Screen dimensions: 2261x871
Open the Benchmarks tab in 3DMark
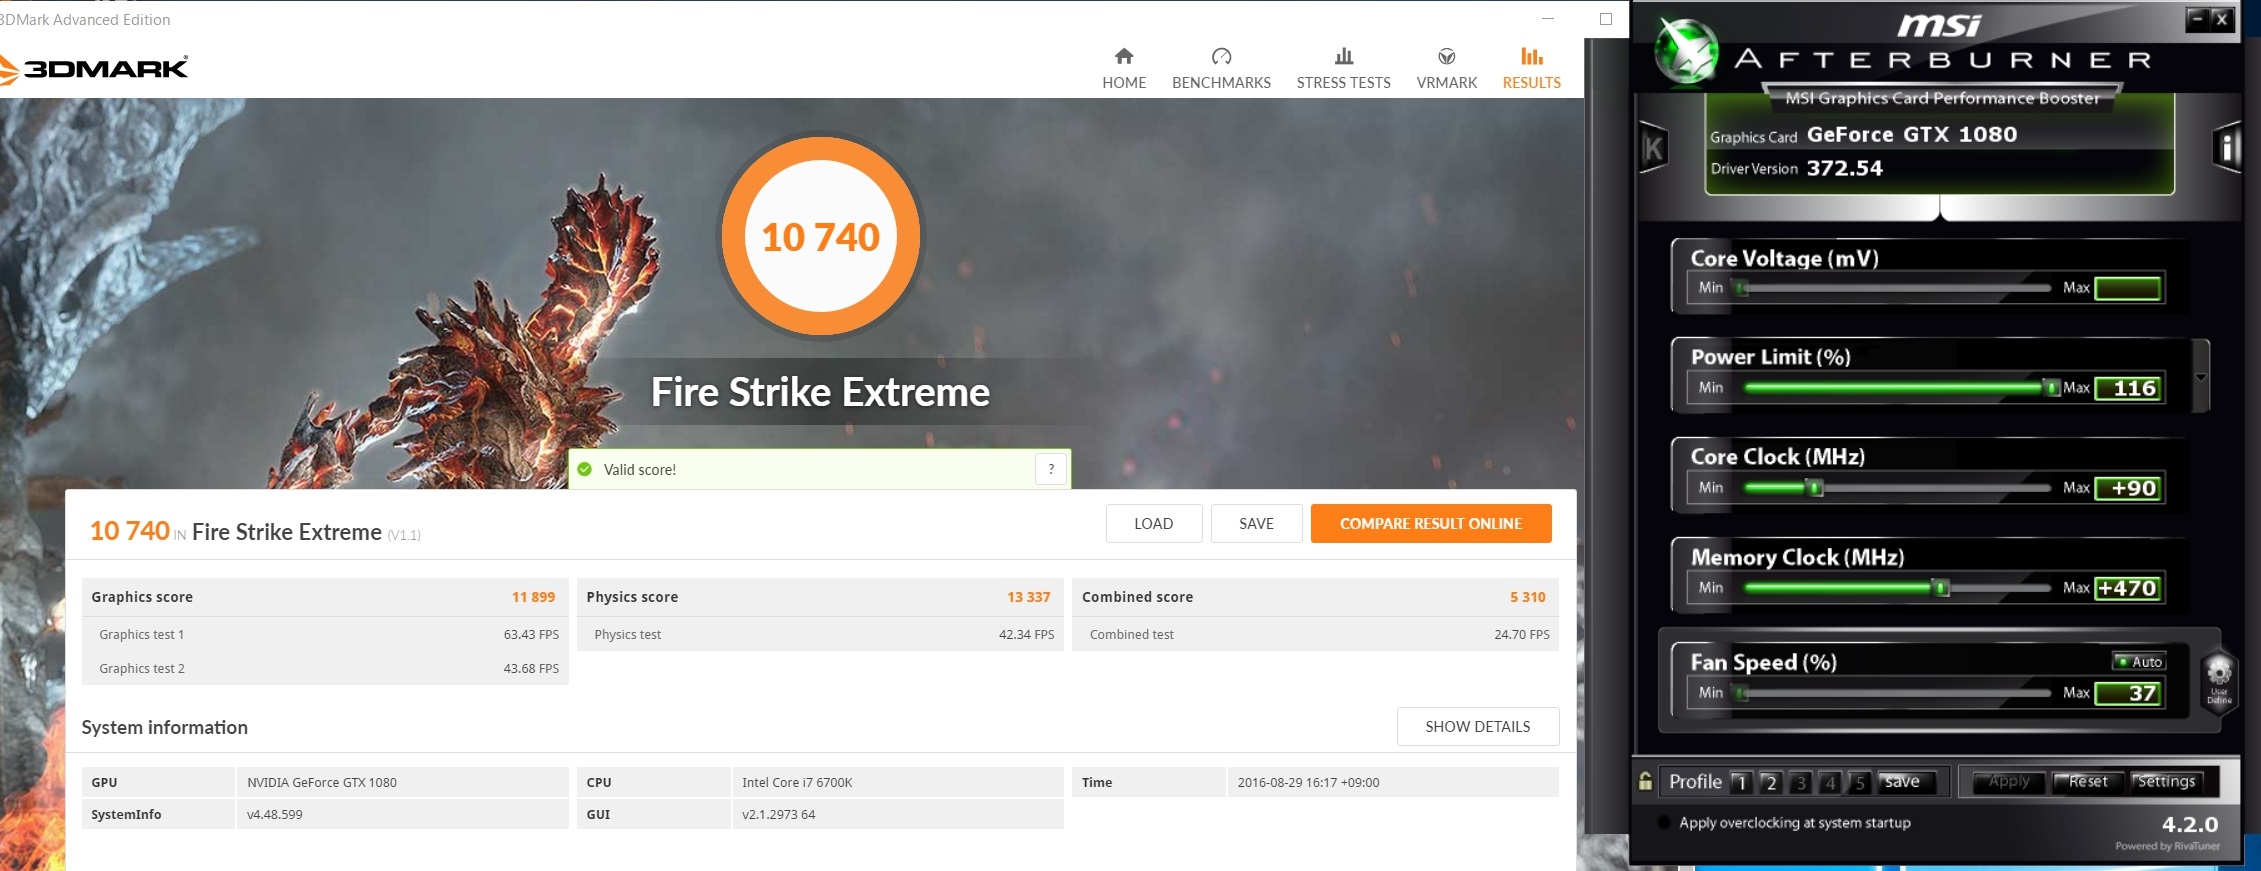click(x=1221, y=68)
